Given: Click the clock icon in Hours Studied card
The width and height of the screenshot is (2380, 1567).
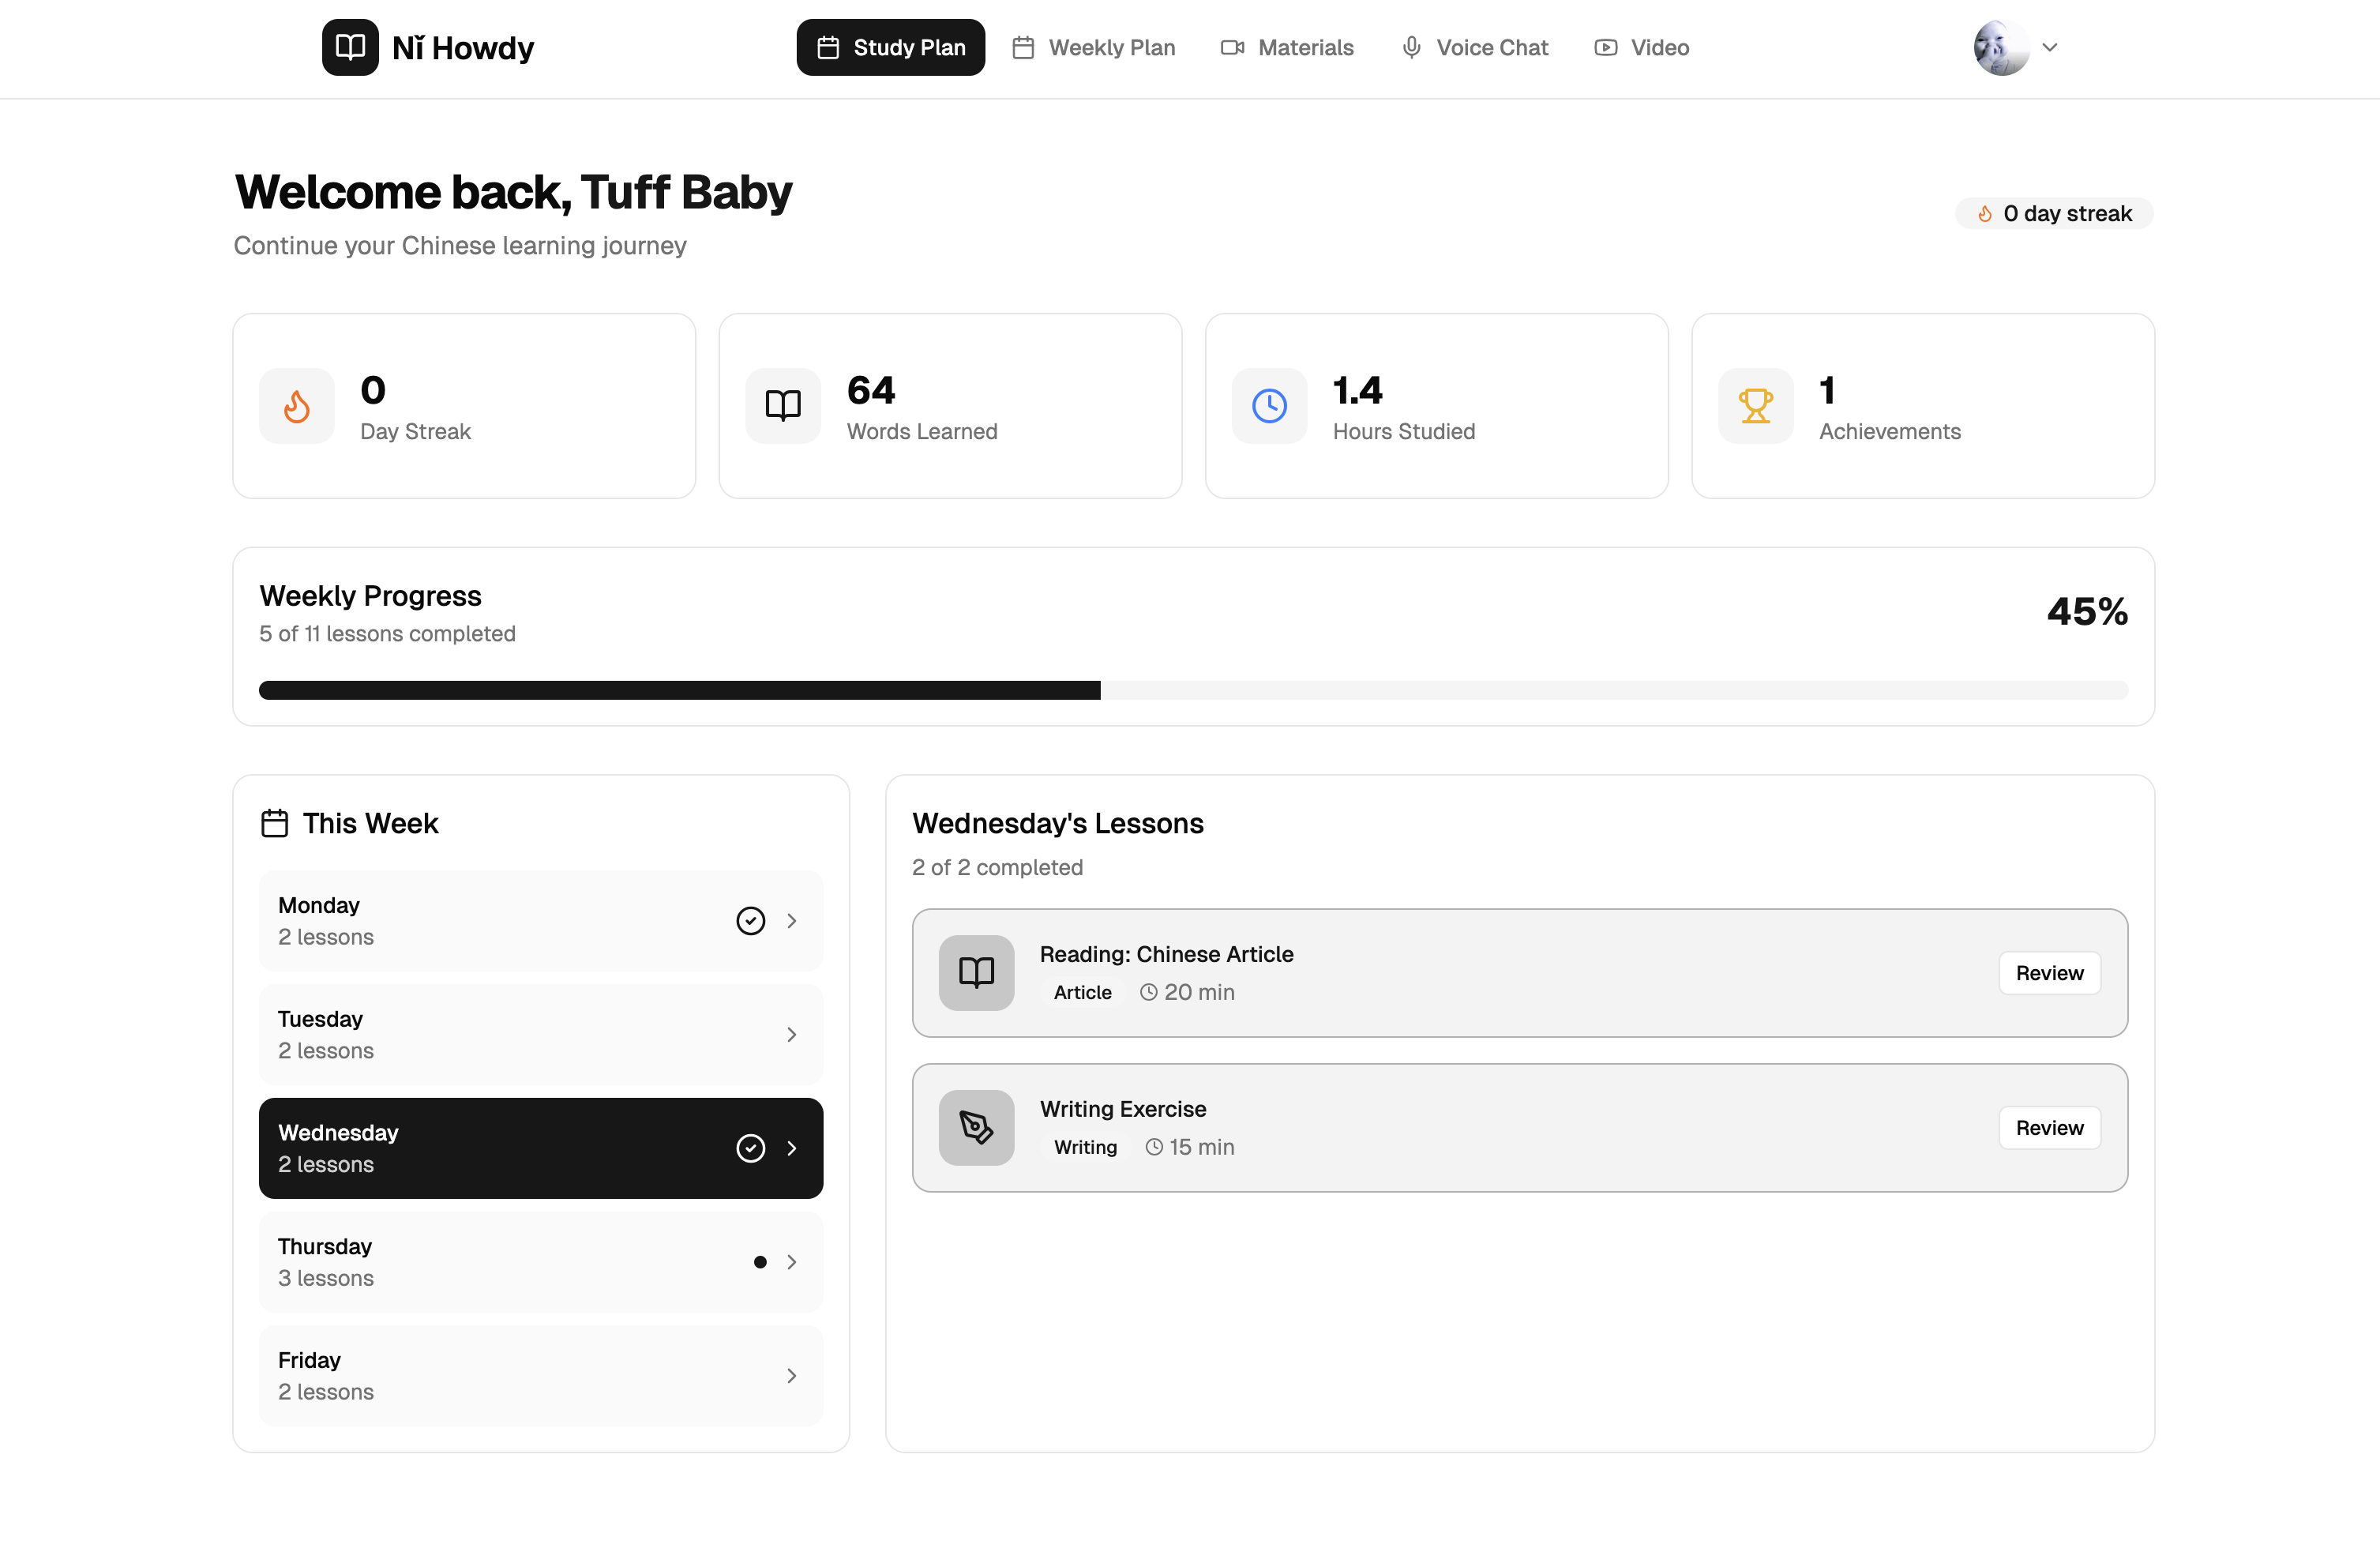Looking at the screenshot, I should (x=1269, y=406).
